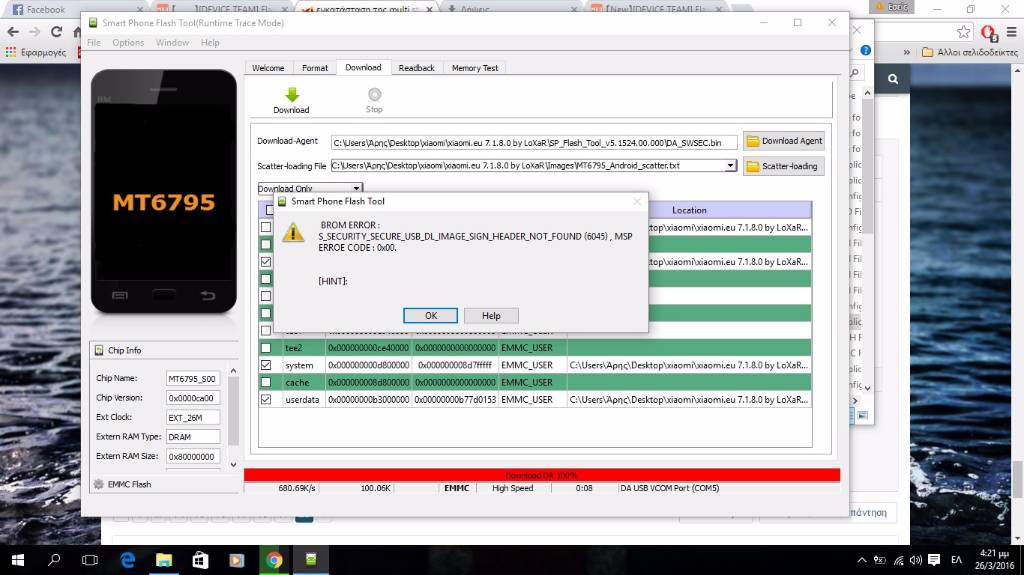This screenshot has height=575, width=1024.
Task: Switch to the Format tab
Action: [x=315, y=68]
